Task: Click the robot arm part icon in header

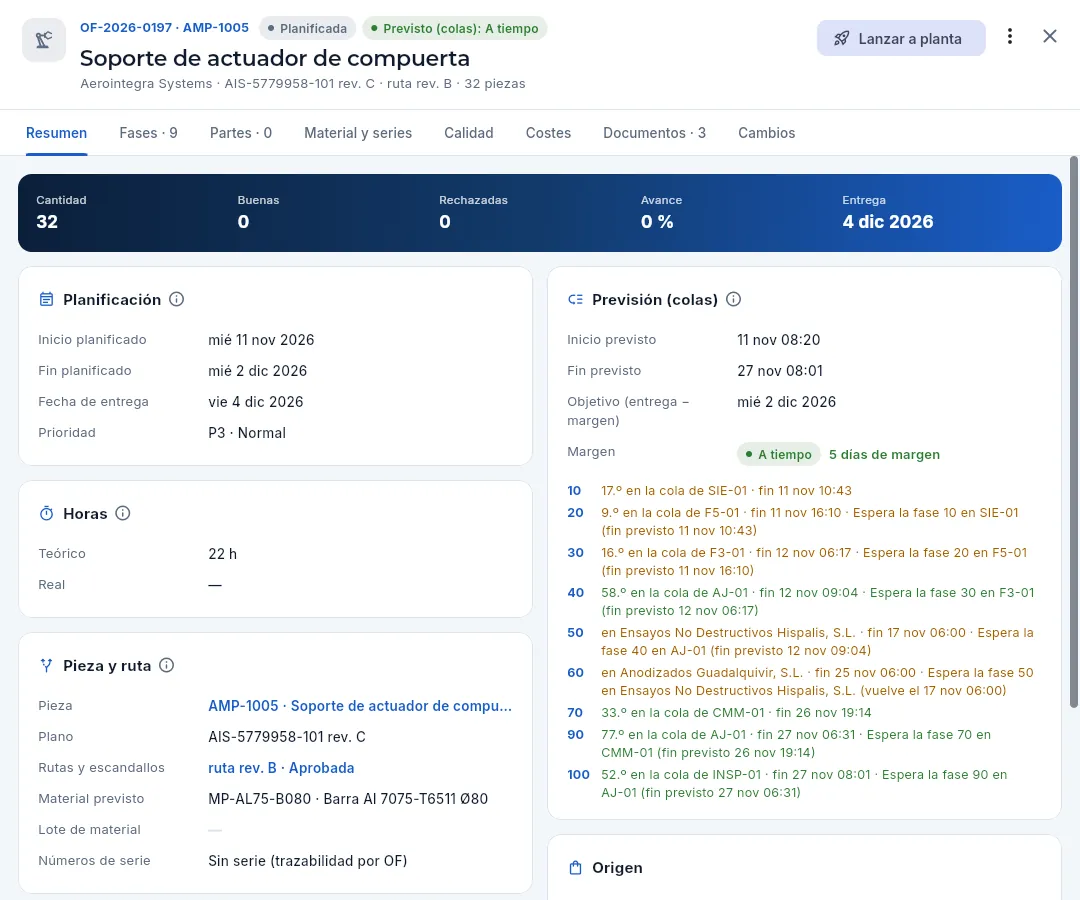Action: click(x=44, y=40)
